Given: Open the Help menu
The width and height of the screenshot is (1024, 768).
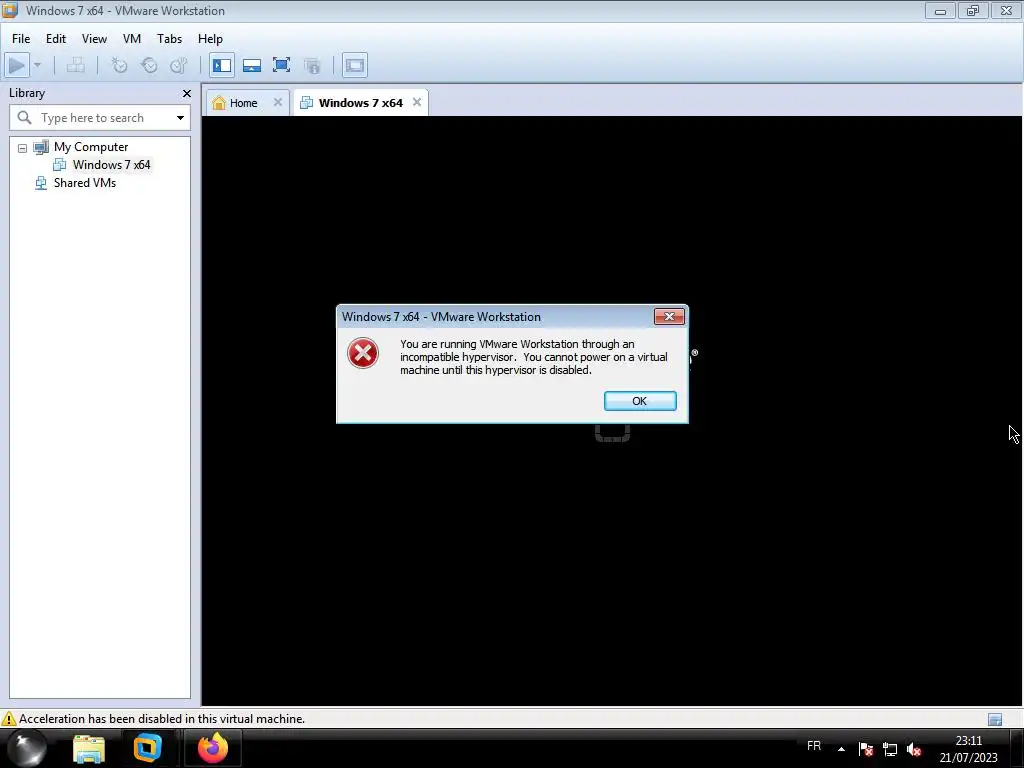Looking at the screenshot, I should pos(210,39).
